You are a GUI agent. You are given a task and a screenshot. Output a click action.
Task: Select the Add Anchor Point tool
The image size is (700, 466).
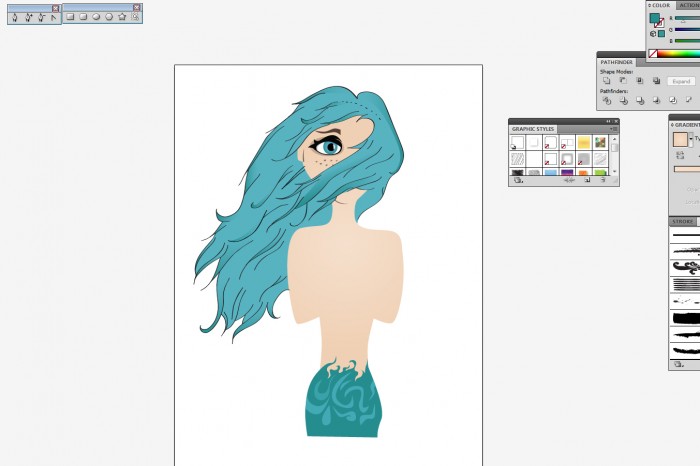(x=28, y=17)
